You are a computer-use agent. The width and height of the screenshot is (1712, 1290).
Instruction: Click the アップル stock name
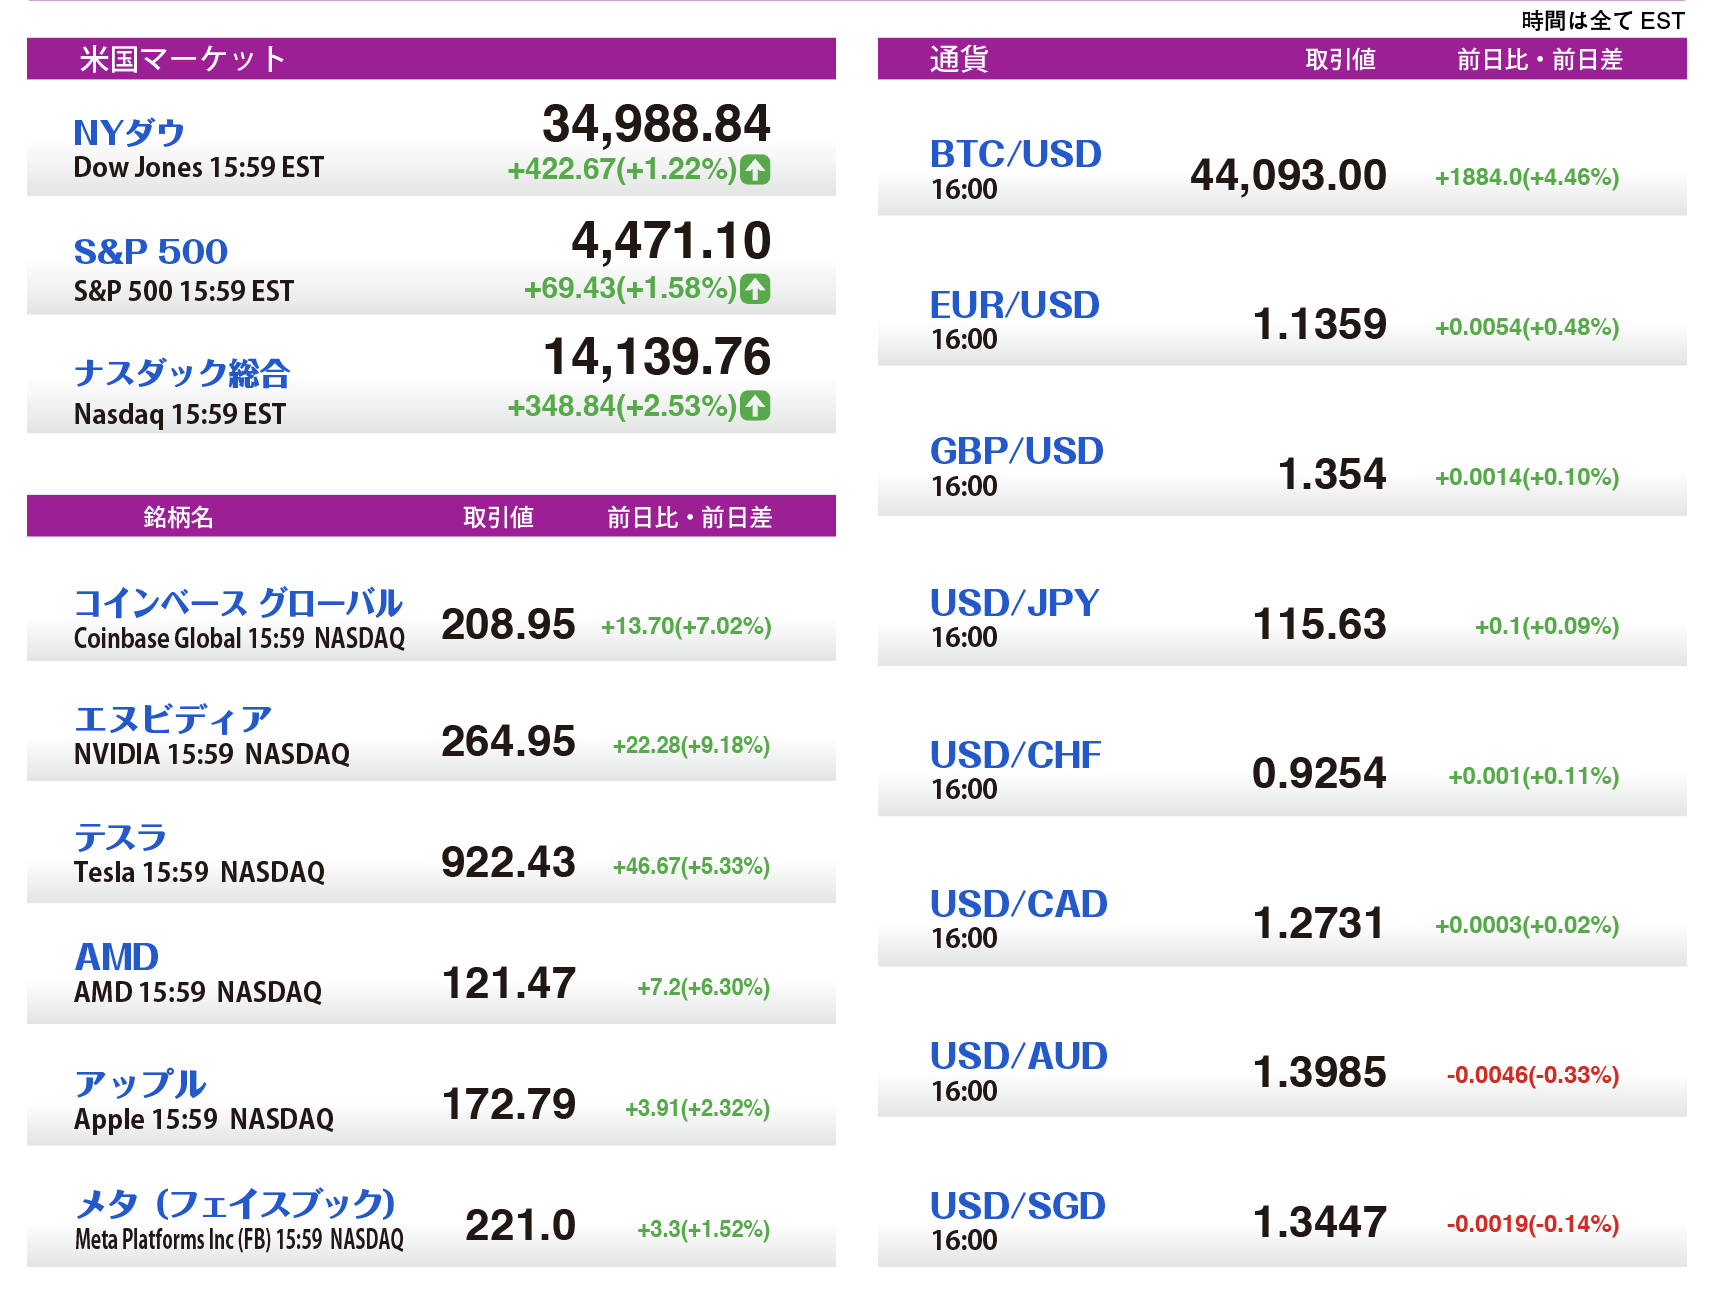(x=140, y=1084)
